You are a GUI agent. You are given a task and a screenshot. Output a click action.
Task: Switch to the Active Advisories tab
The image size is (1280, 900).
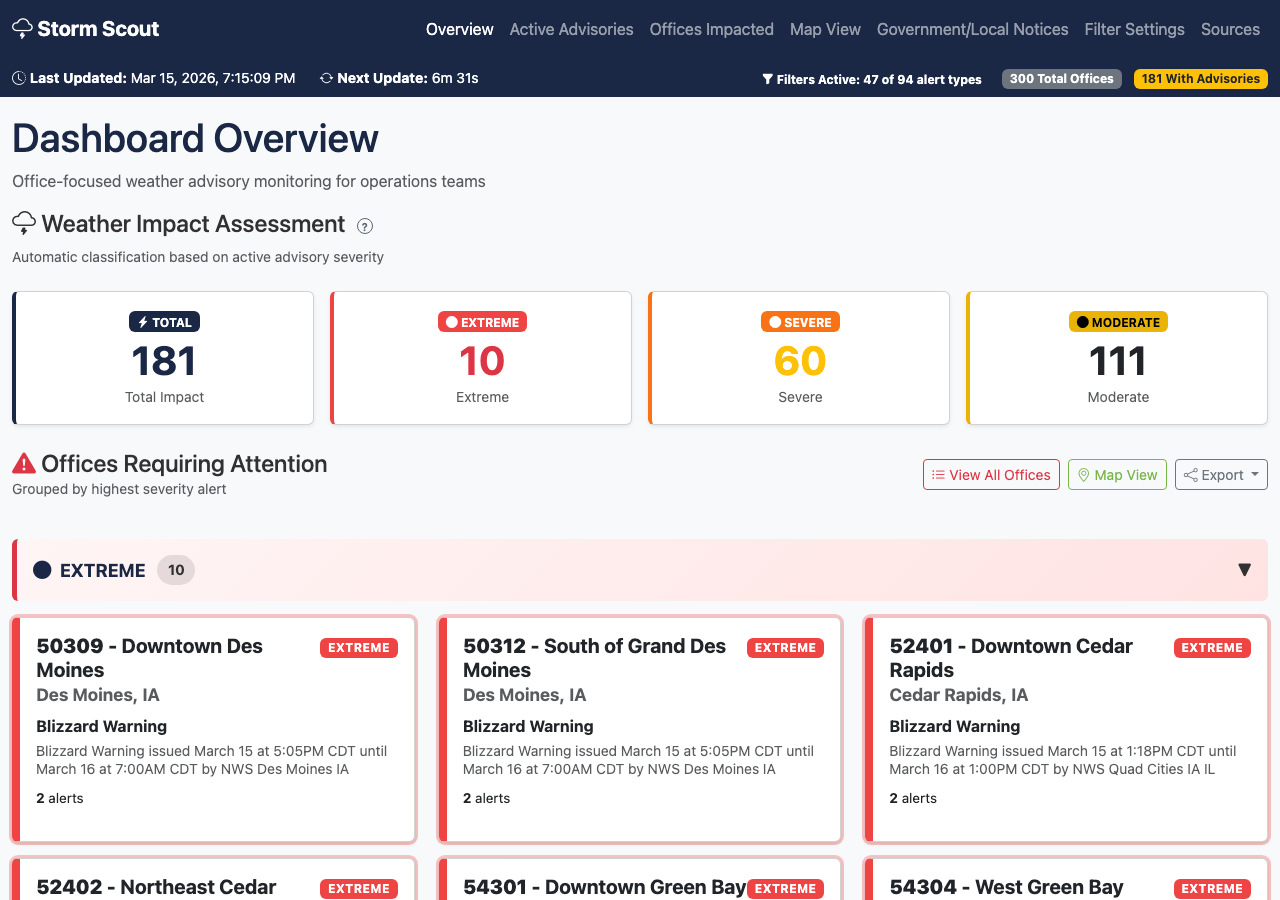[x=571, y=29]
